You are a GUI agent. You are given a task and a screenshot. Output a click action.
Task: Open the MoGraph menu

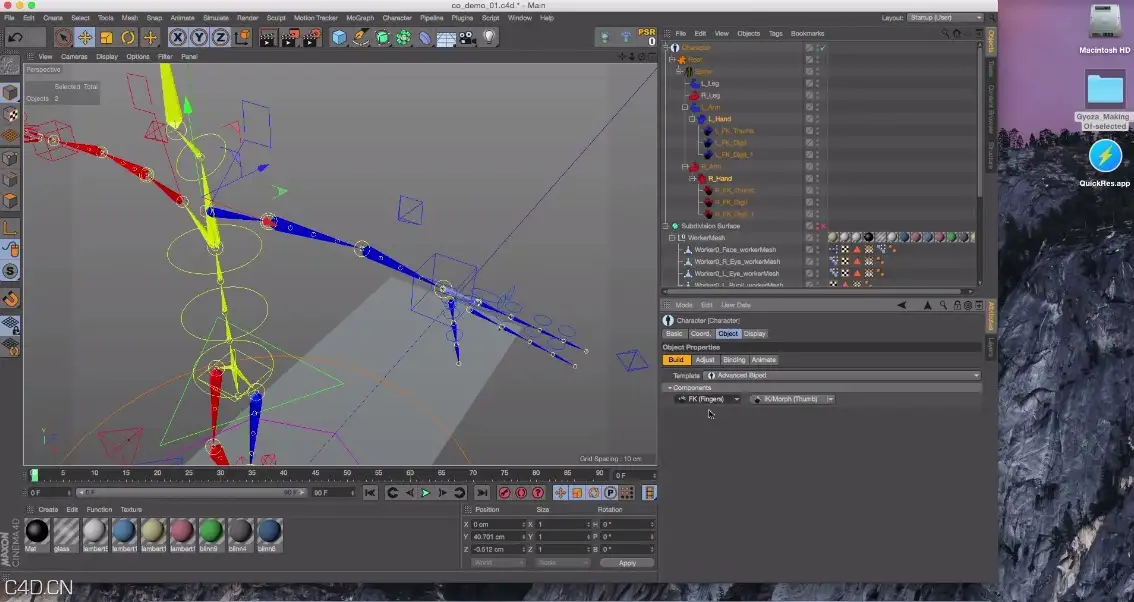tap(360, 17)
